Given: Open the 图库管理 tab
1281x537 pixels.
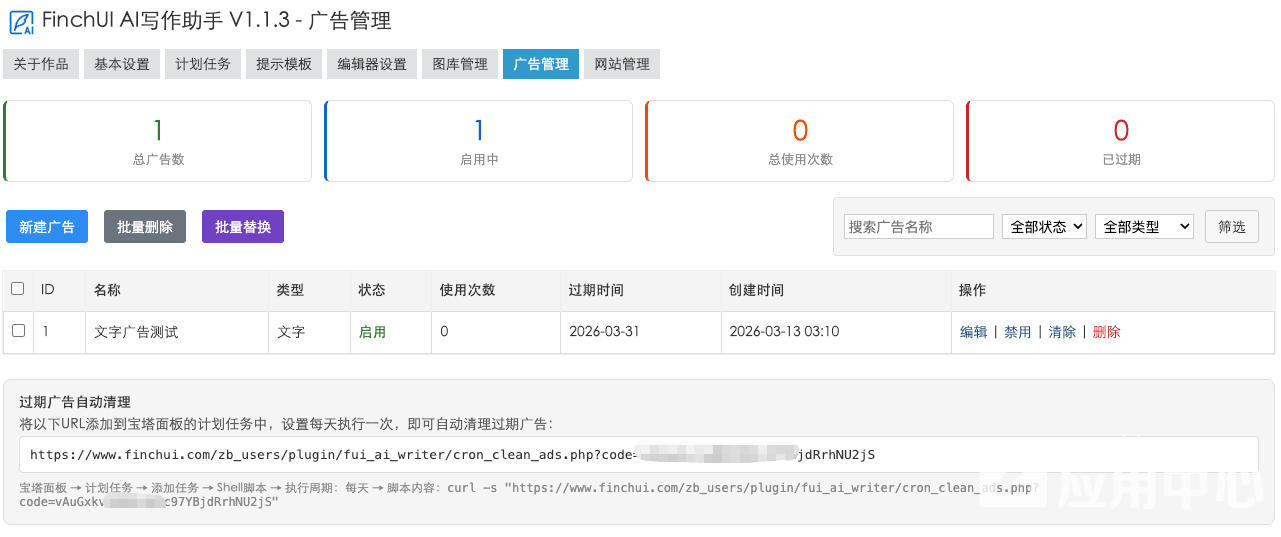Looking at the screenshot, I should 460,64.
